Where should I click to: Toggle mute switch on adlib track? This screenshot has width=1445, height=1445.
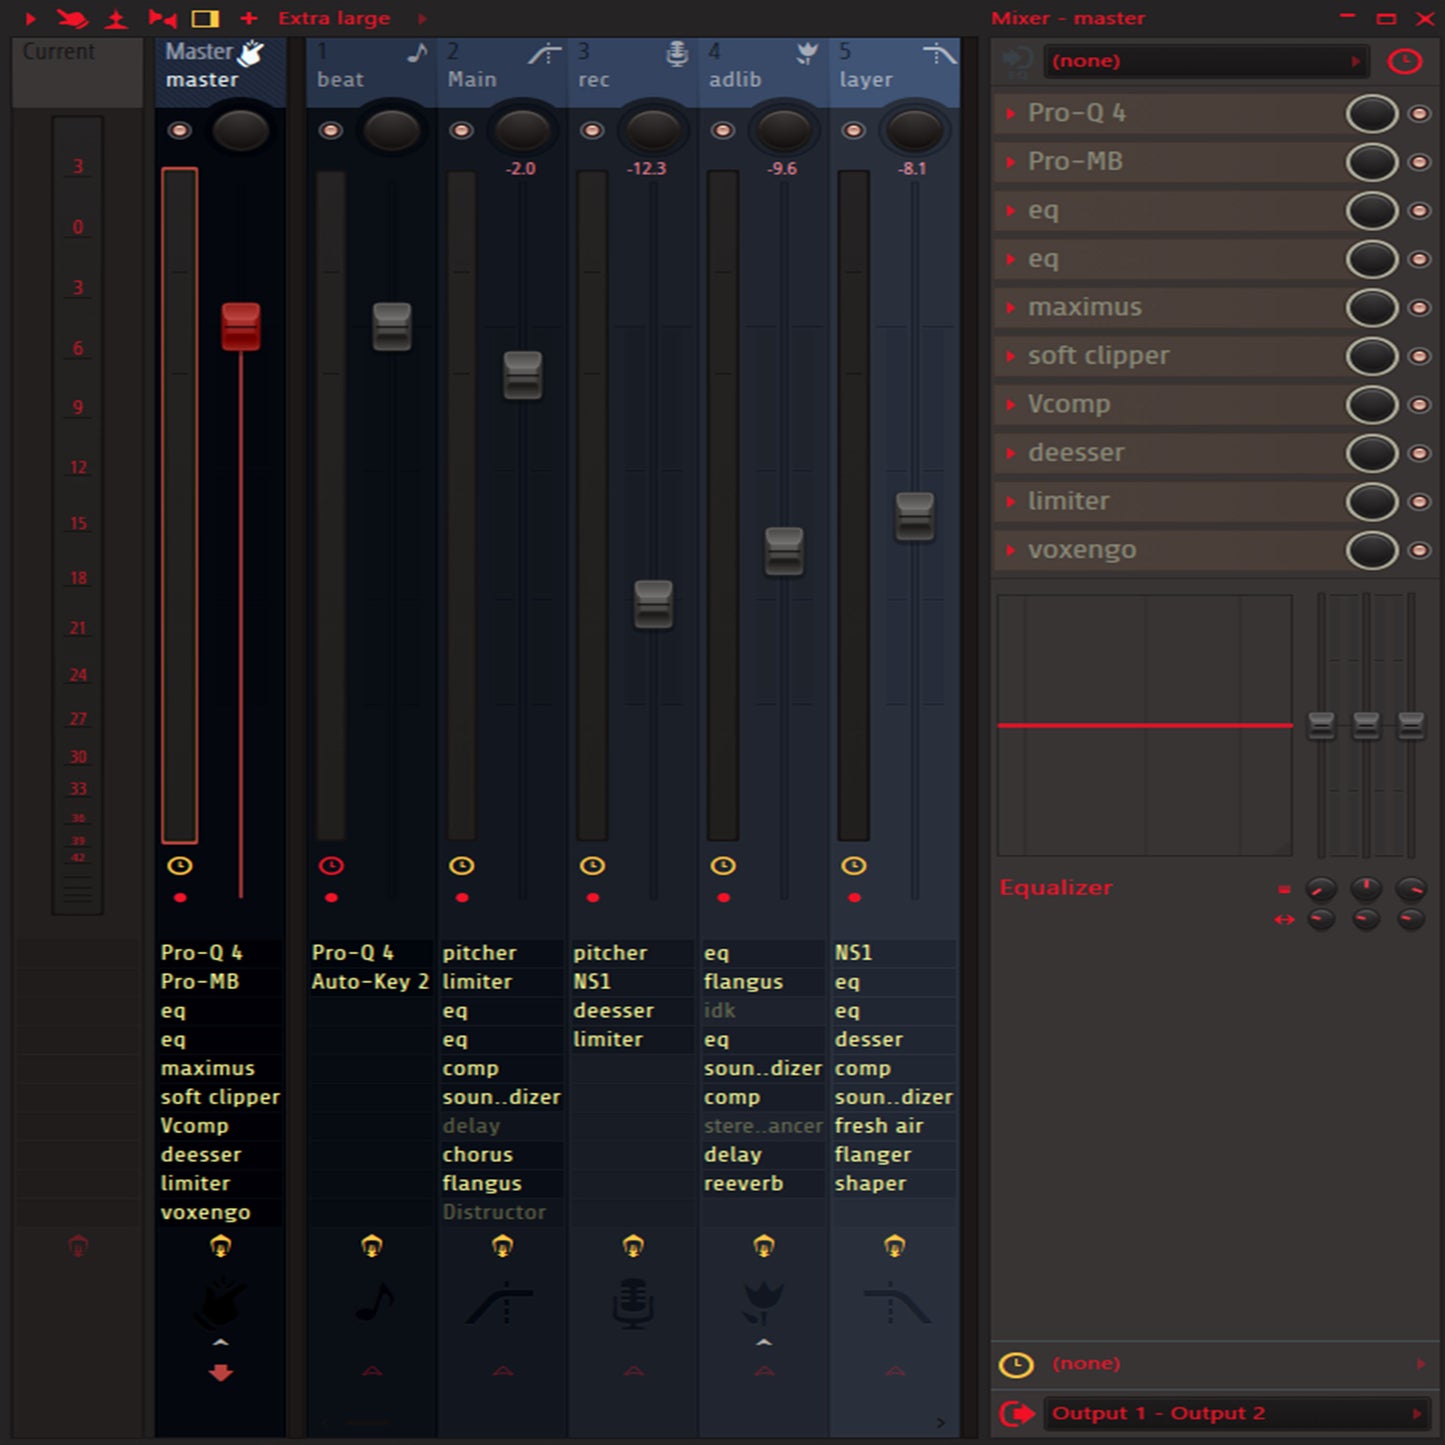coord(723,130)
